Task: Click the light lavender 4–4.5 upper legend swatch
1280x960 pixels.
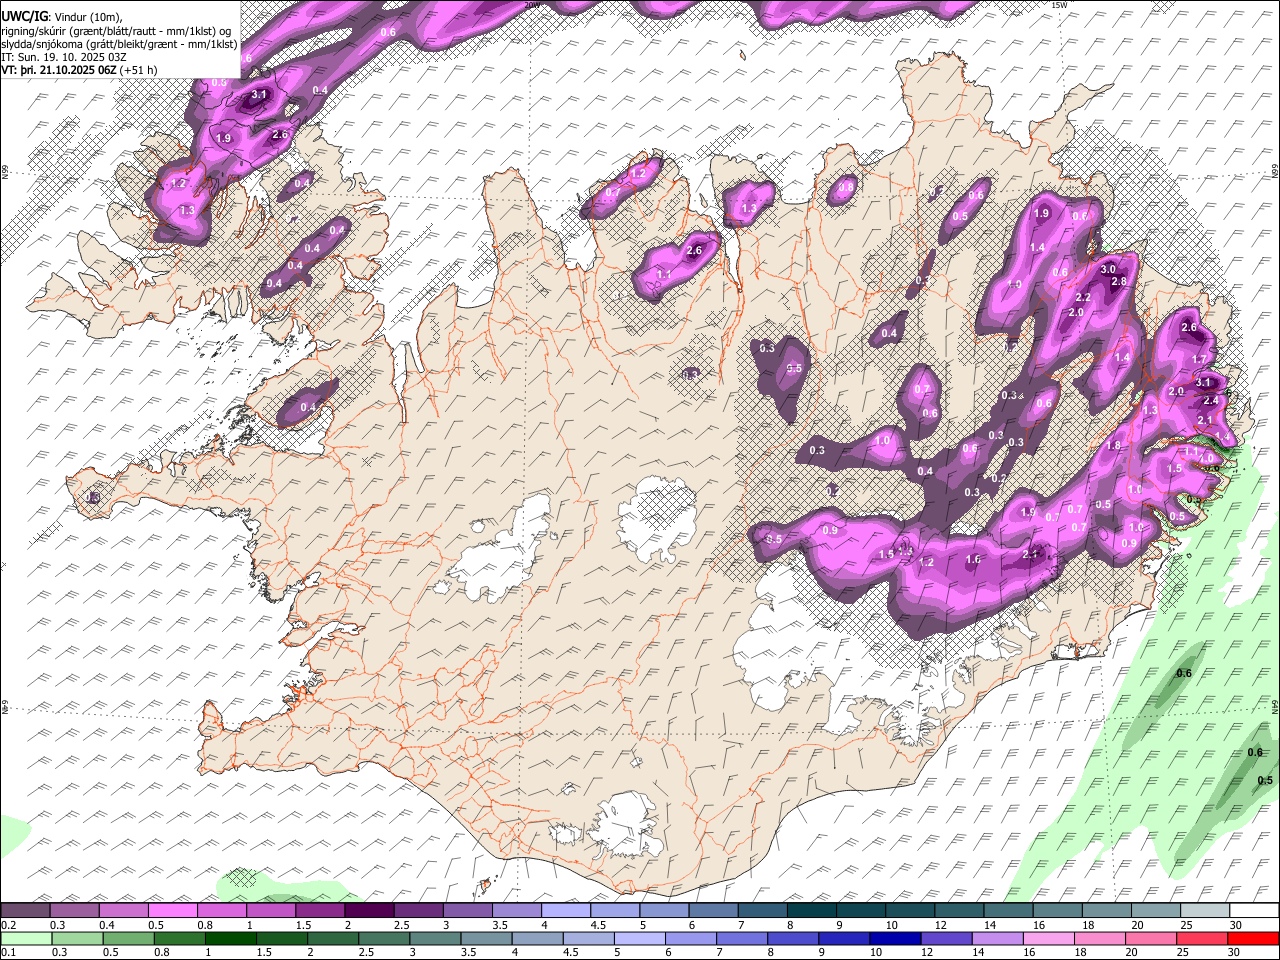Action: point(566,911)
